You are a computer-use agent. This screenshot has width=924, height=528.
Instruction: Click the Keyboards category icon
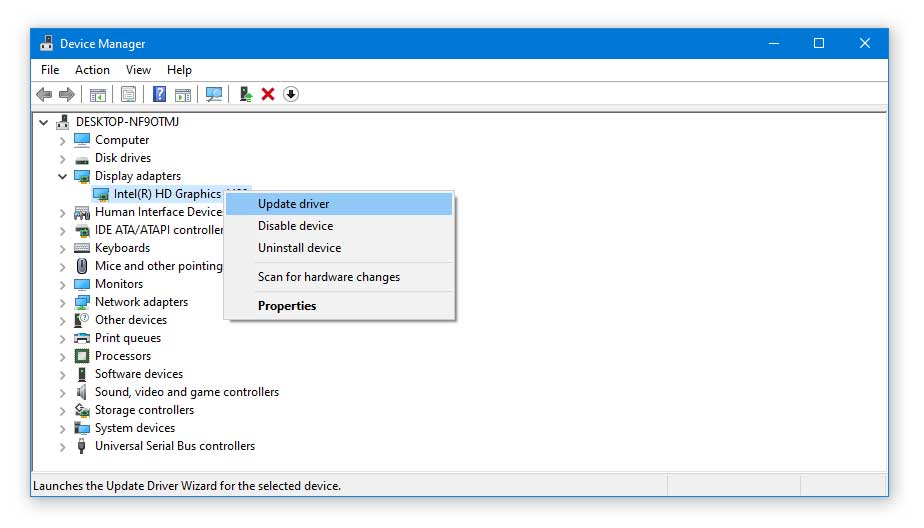click(82, 248)
